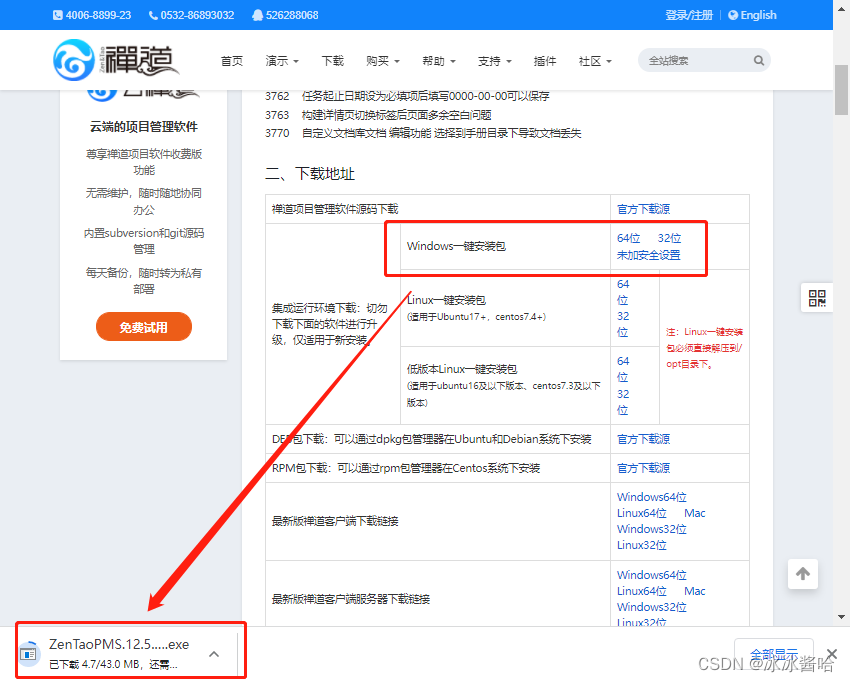Click Windows32位 in the client server row
Viewport: 850px width, 682px height.
(x=652, y=607)
